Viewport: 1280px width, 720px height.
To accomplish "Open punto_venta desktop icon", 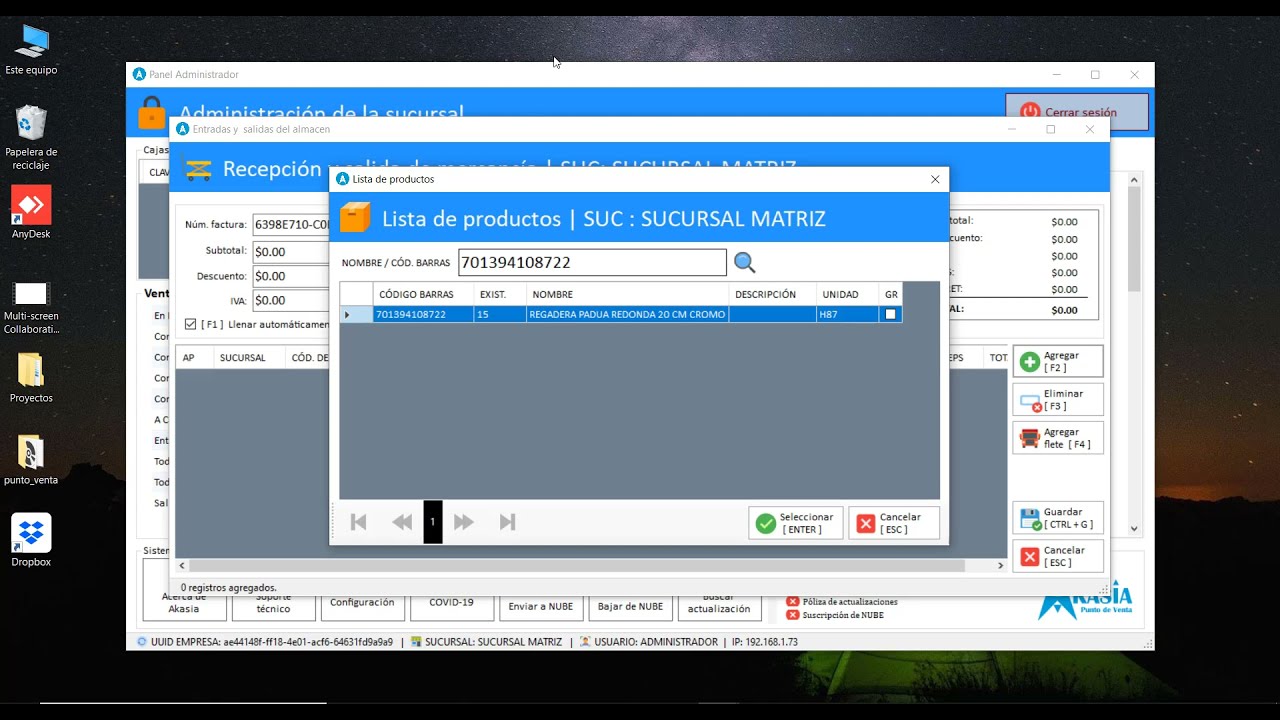I will (31, 460).
